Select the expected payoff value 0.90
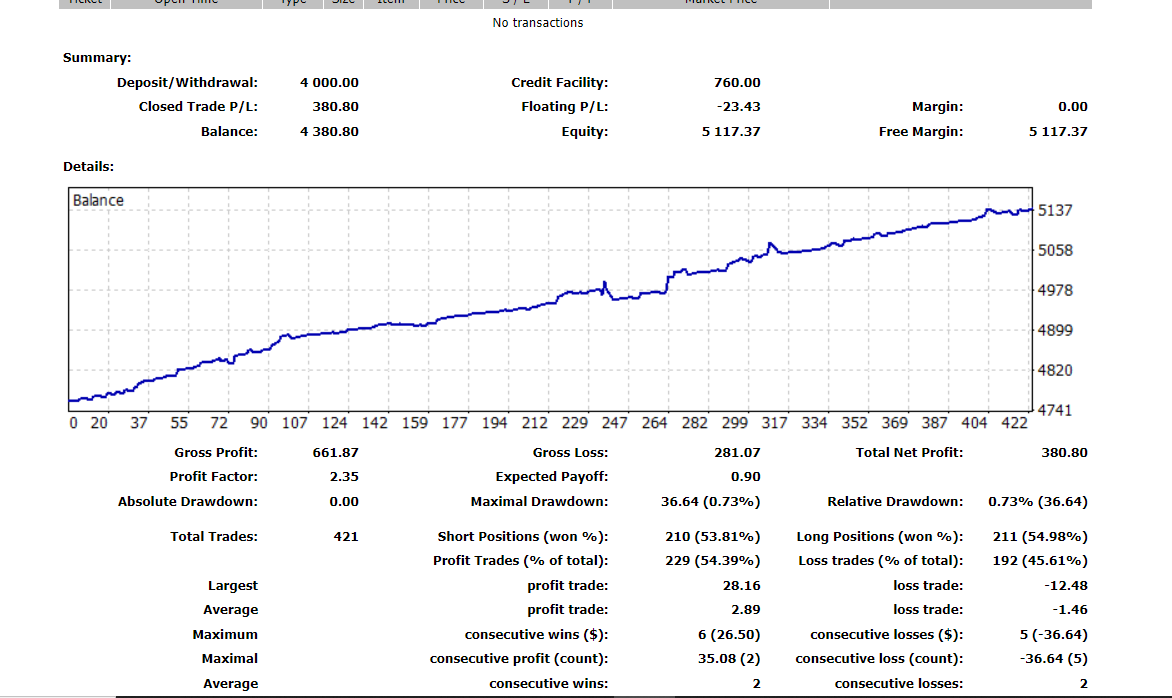 pyautogui.click(x=746, y=476)
